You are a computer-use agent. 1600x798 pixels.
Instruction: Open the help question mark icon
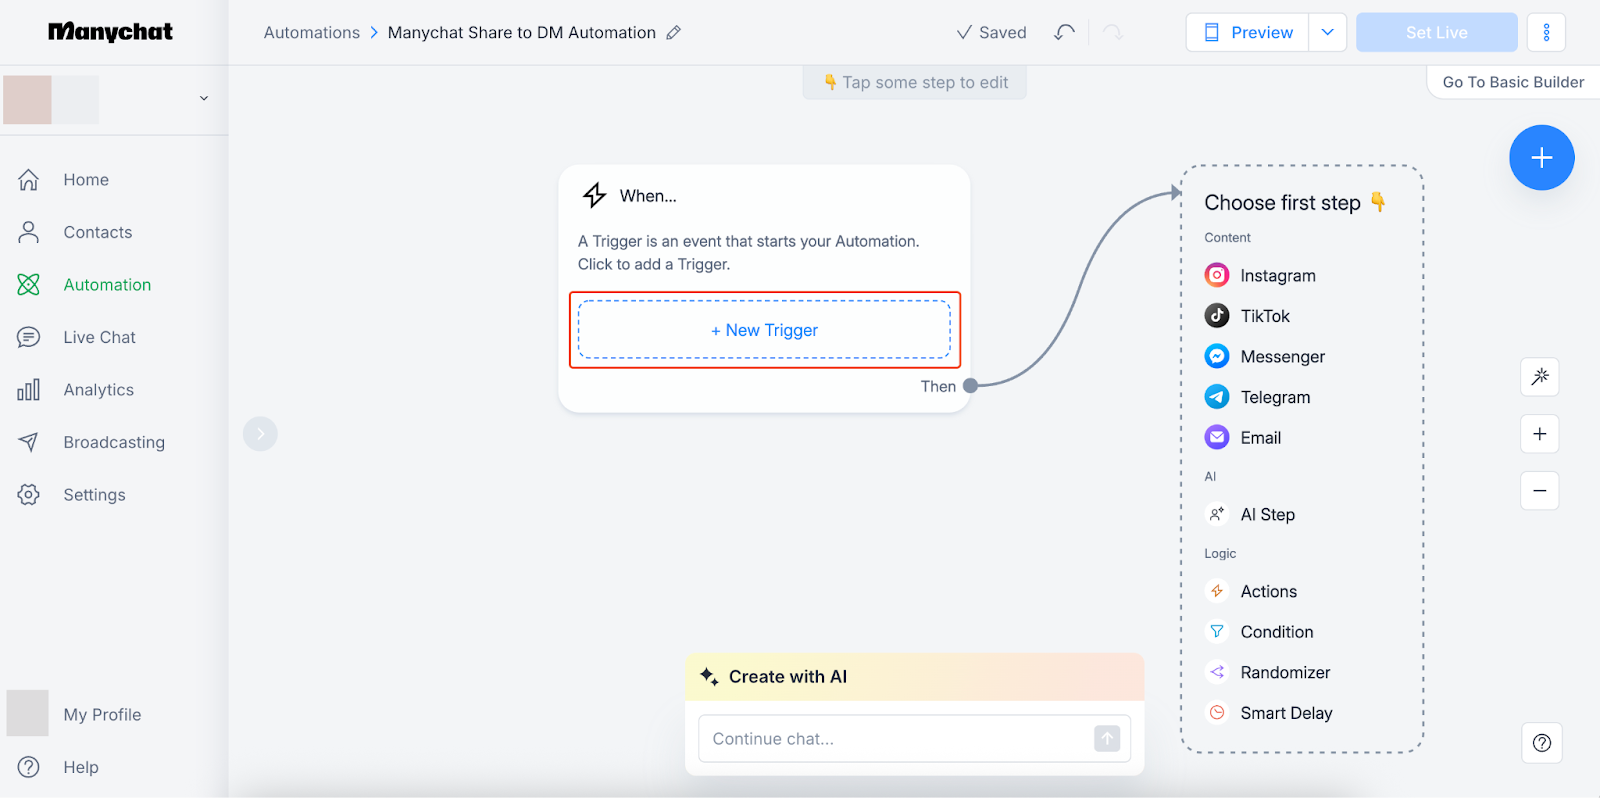1541,743
